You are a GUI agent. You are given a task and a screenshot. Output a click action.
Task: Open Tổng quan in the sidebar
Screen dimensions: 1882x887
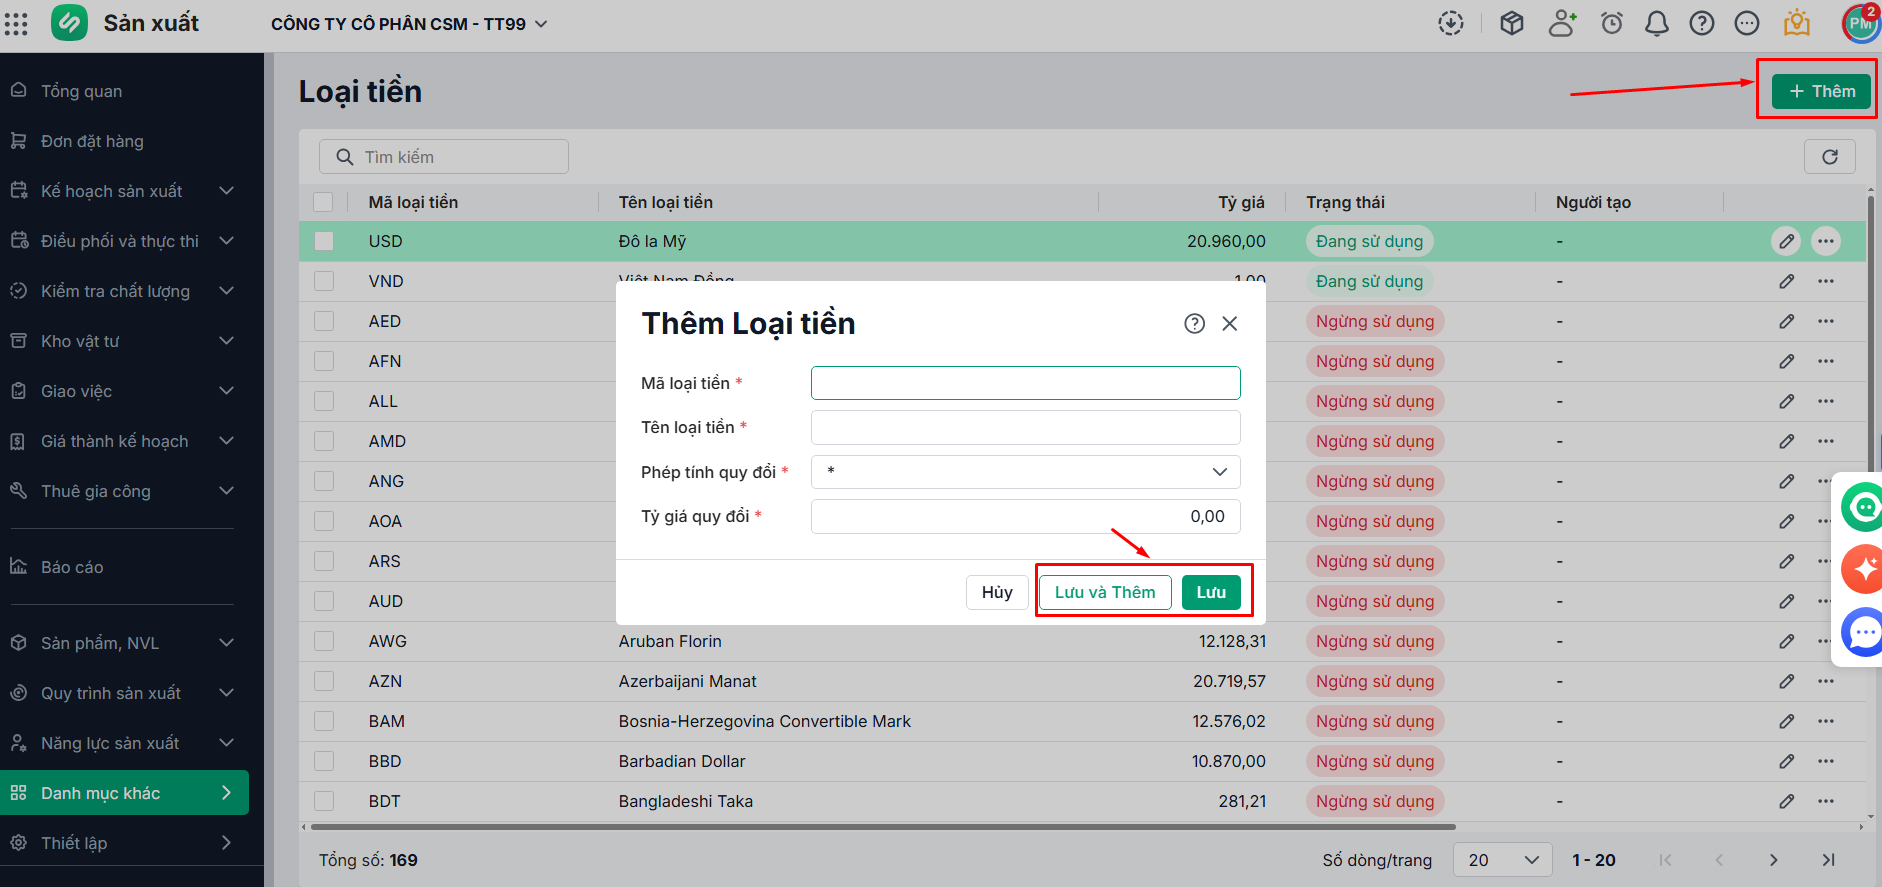coord(124,91)
